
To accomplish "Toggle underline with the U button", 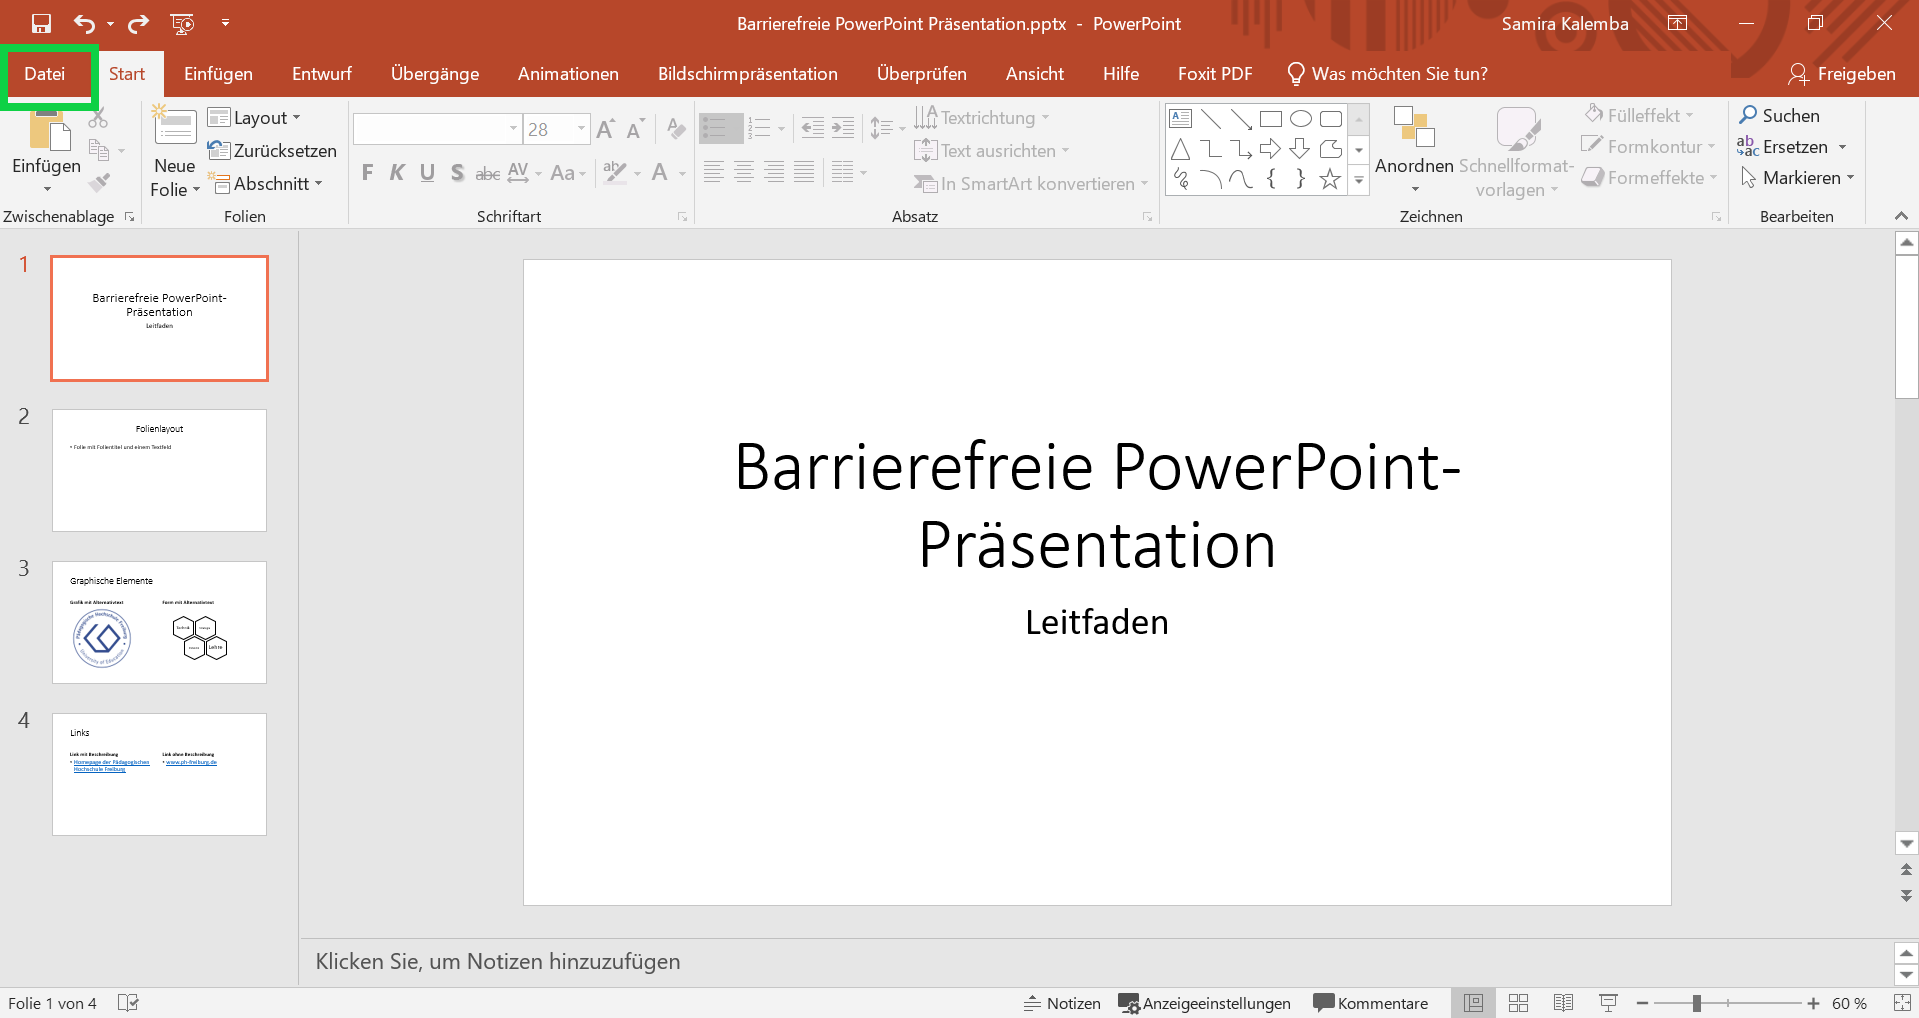I will click(x=427, y=172).
